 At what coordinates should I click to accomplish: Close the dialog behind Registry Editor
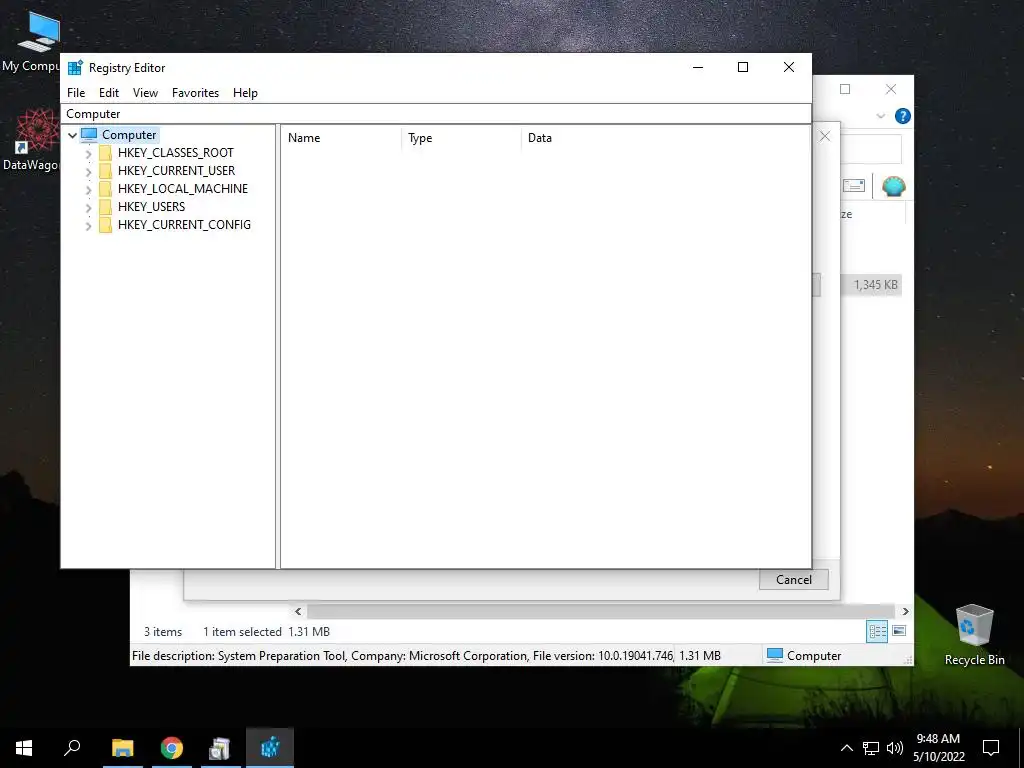[x=825, y=136]
